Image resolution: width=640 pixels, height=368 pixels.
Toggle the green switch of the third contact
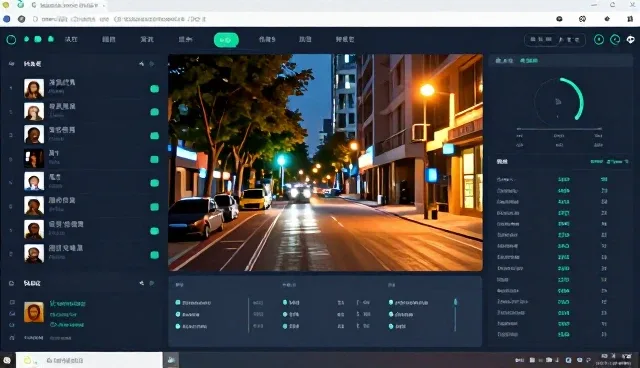[154, 135]
